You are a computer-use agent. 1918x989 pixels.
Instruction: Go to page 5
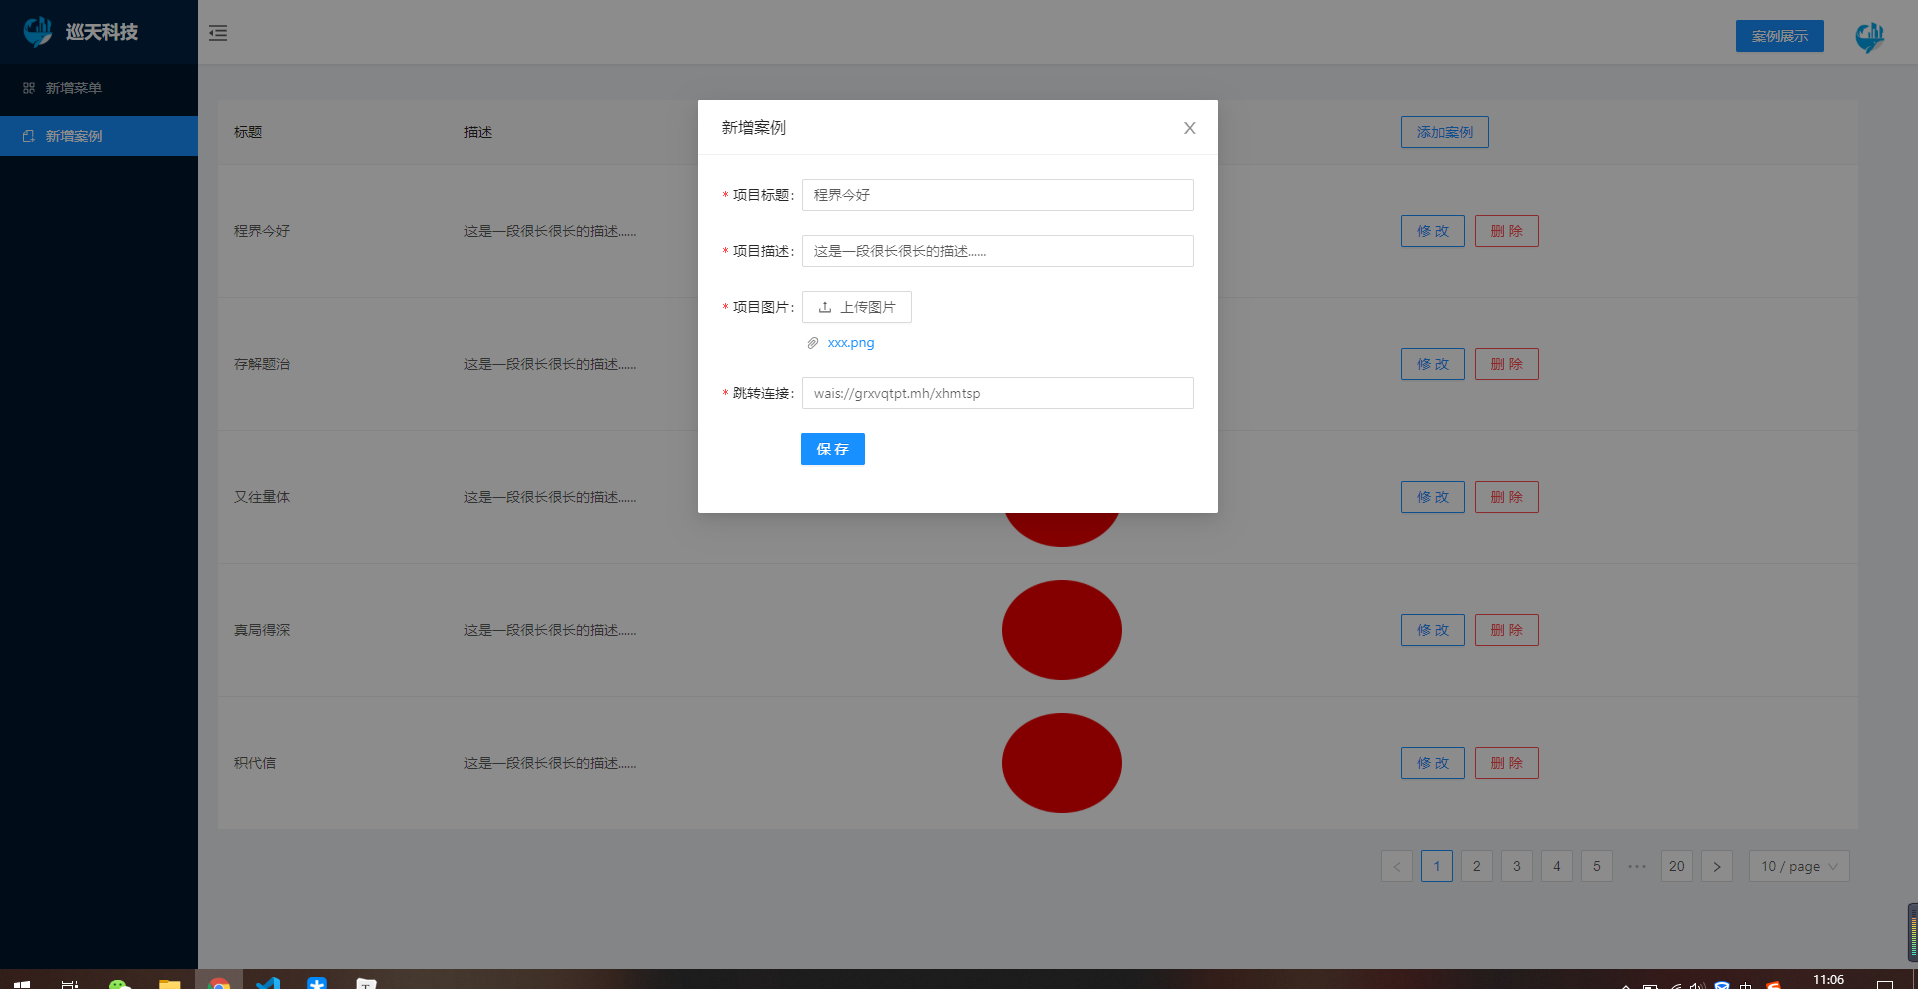(x=1597, y=866)
